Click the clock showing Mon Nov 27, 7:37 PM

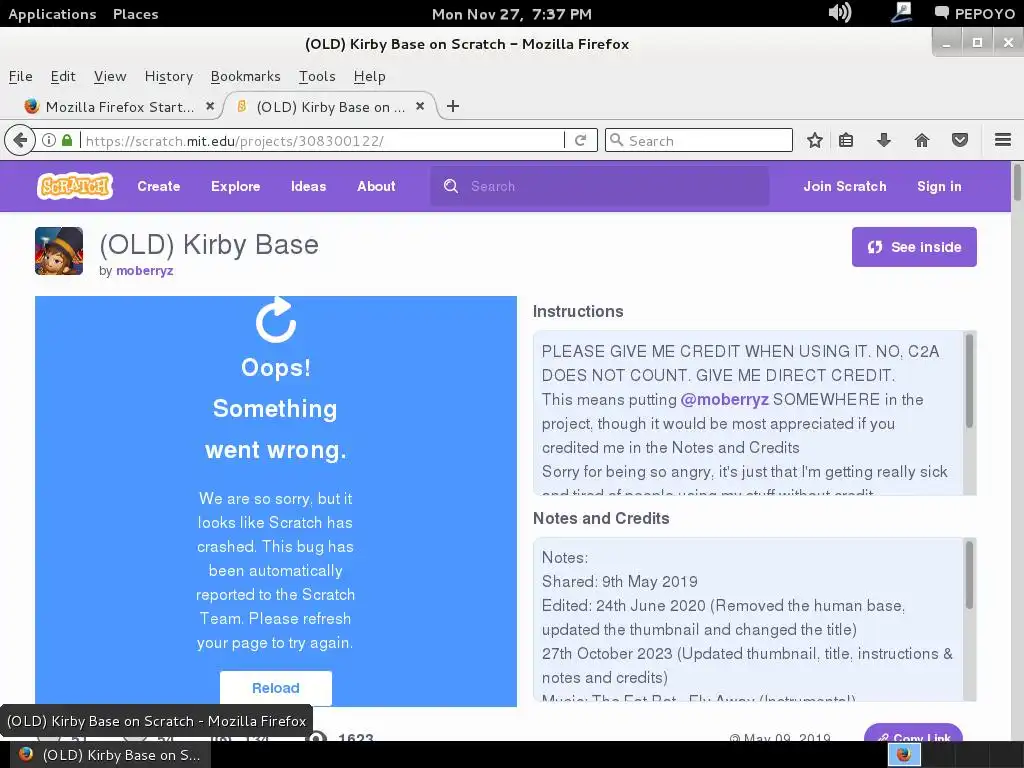pos(511,14)
